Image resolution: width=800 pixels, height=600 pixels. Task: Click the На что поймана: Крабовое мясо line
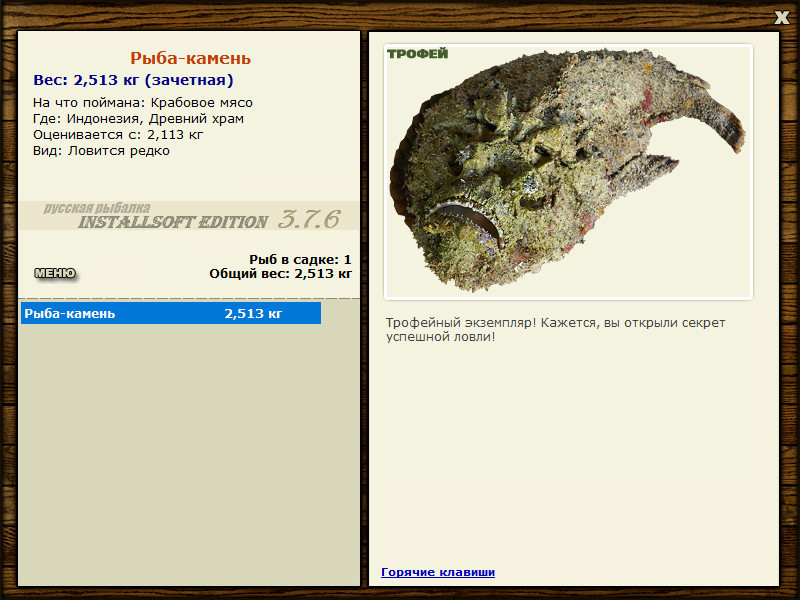(x=143, y=103)
